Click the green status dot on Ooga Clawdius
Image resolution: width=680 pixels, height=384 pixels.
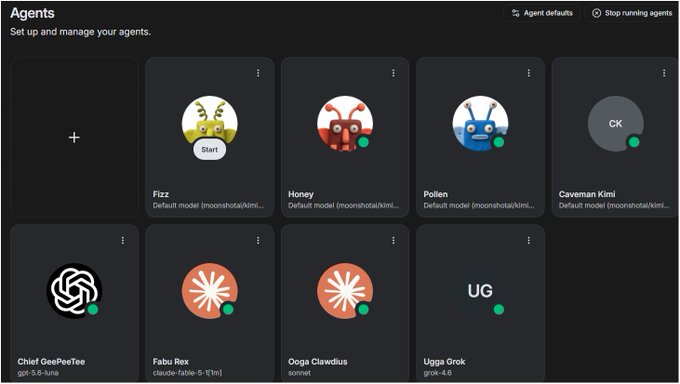pyautogui.click(x=363, y=309)
